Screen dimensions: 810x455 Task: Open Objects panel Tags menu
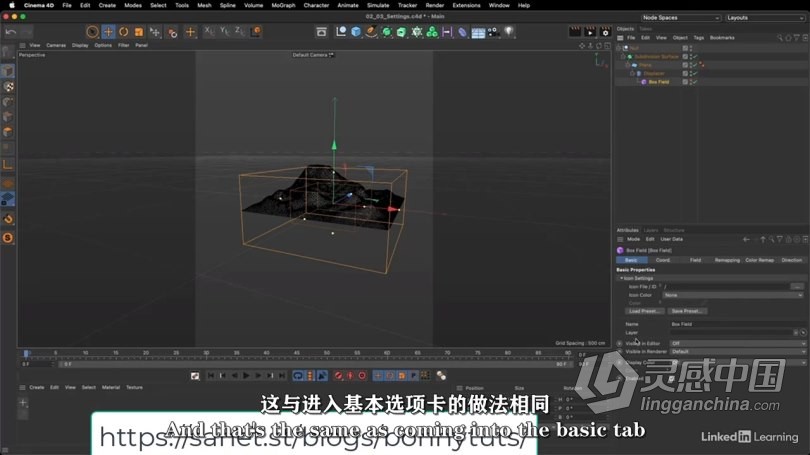tap(698, 38)
